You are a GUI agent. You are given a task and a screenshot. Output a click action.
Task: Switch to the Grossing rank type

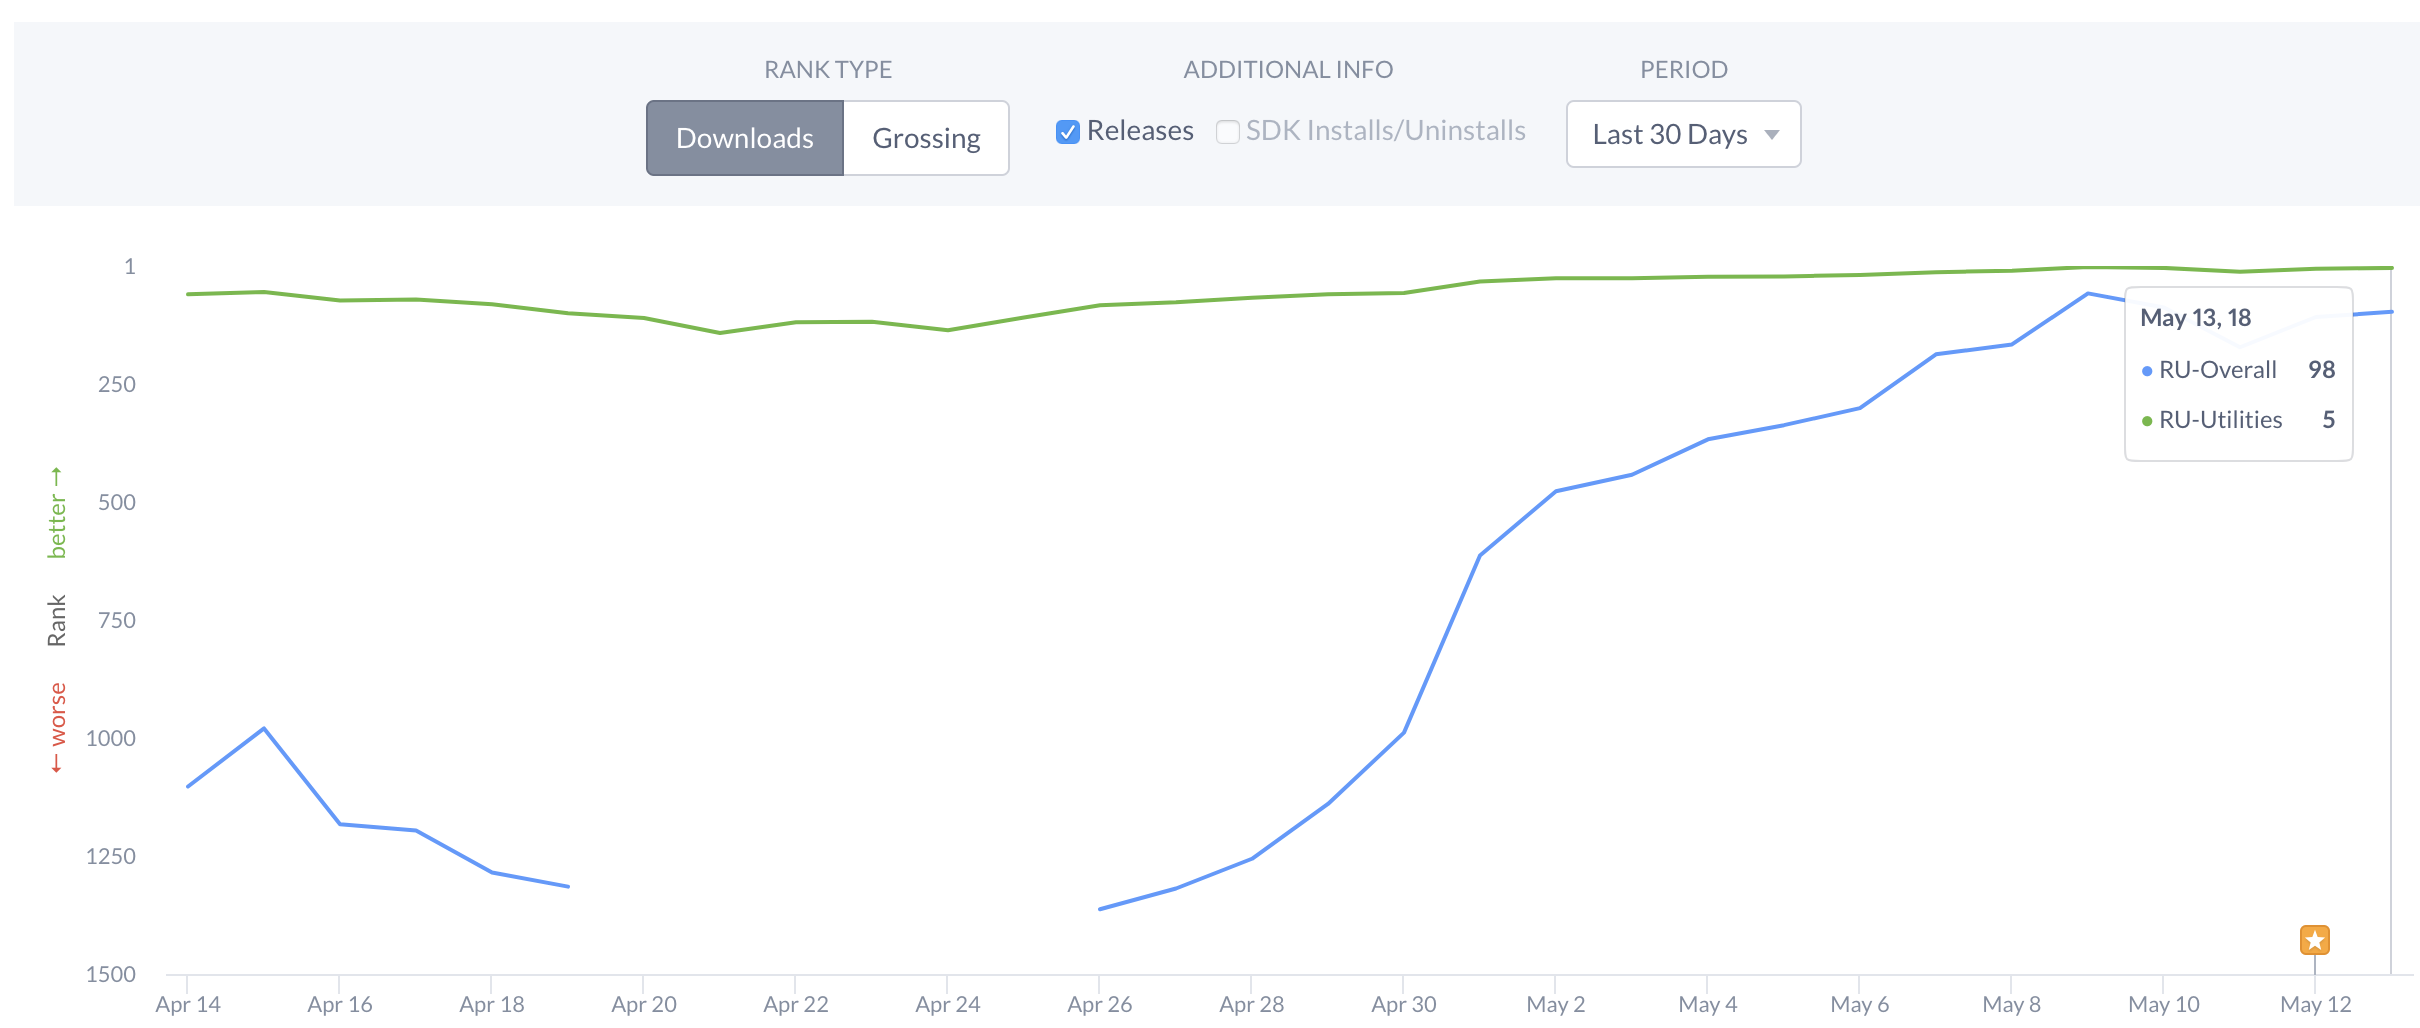tap(926, 138)
